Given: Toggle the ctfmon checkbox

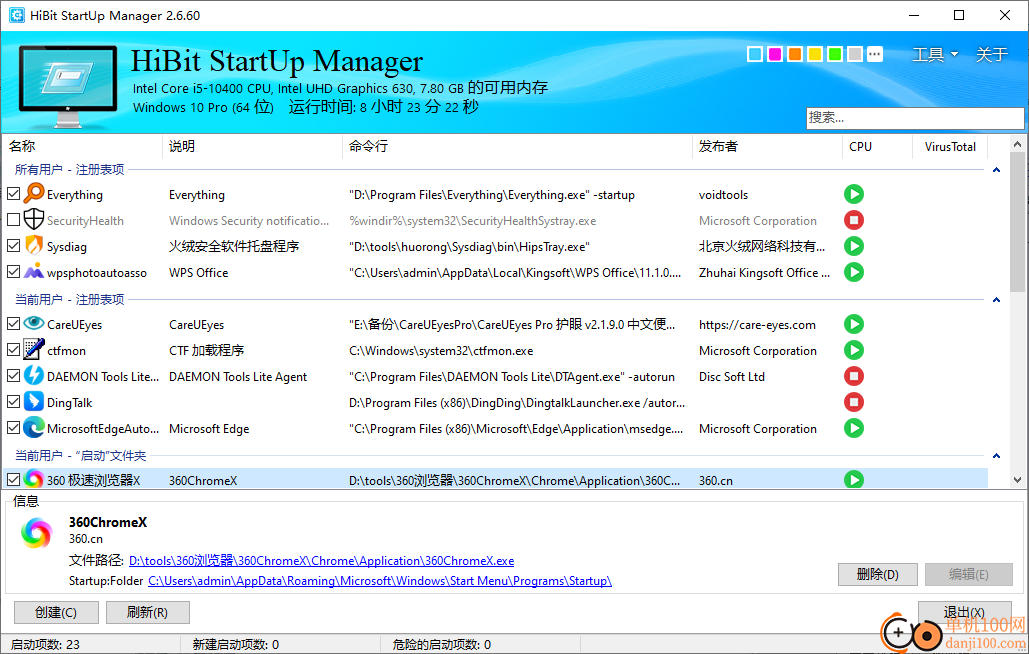Looking at the screenshot, I should 13,350.
